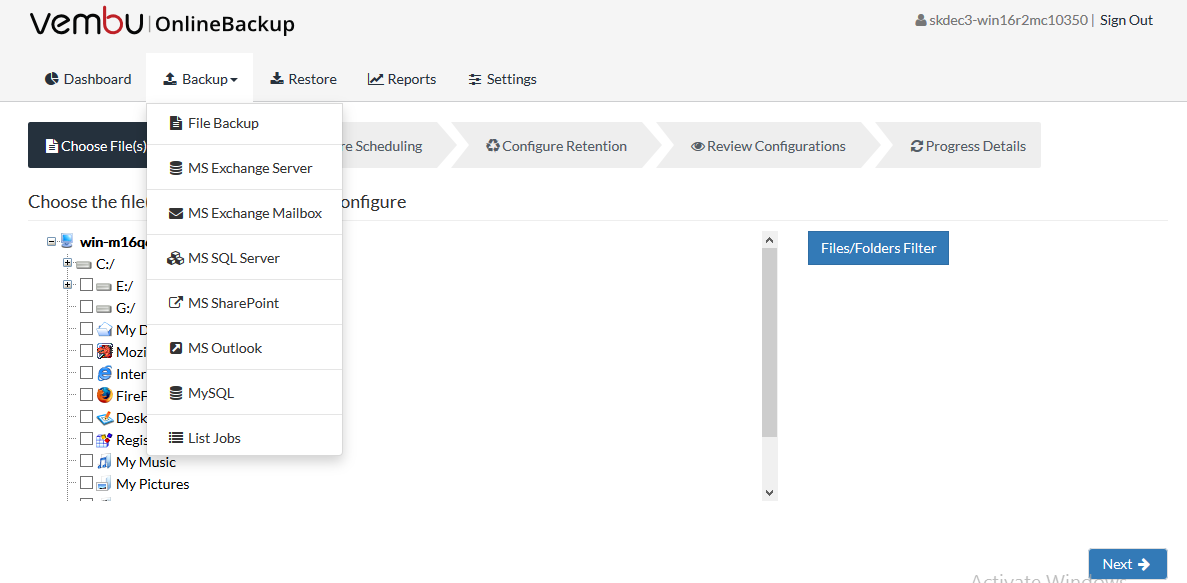Tick the My Documents checkbox

(x=86, y=329)
